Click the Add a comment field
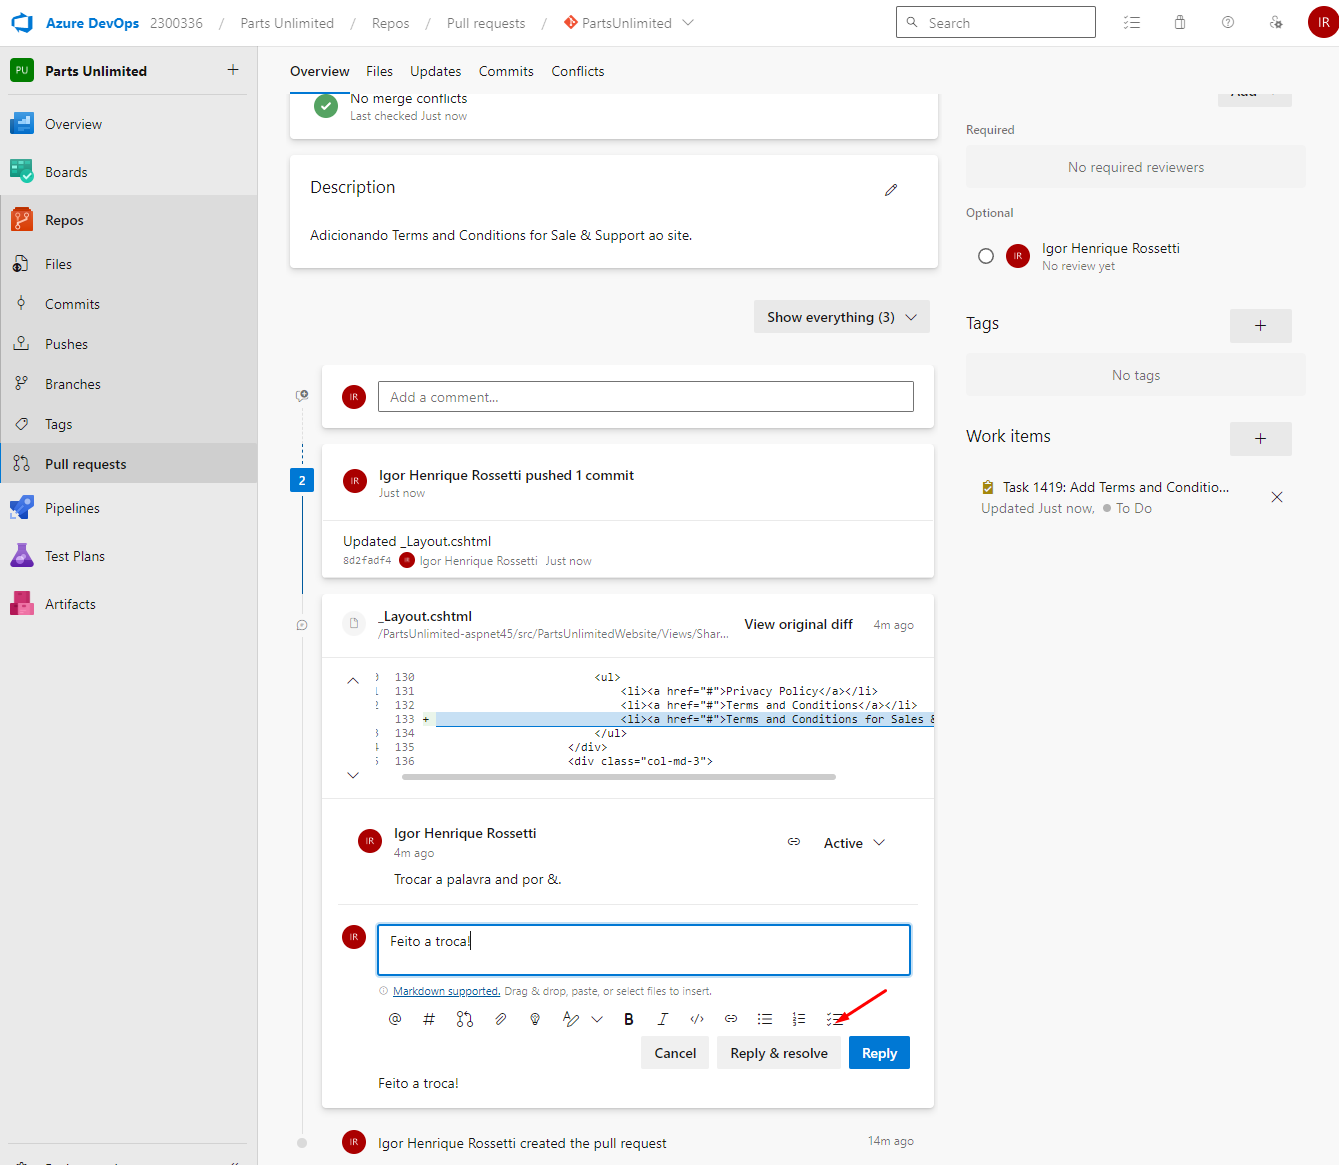Screen dimensions: 1339x1165 pyautogui.click(x=646, y=397)
